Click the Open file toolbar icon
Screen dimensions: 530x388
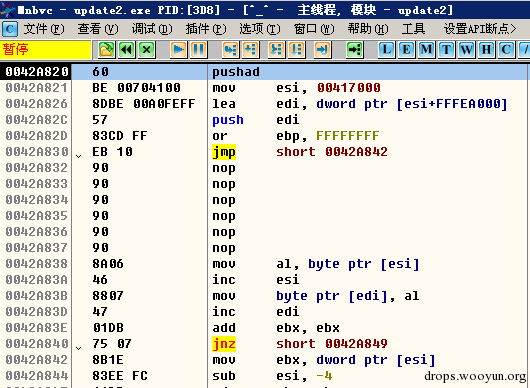(x=107, y=50)
